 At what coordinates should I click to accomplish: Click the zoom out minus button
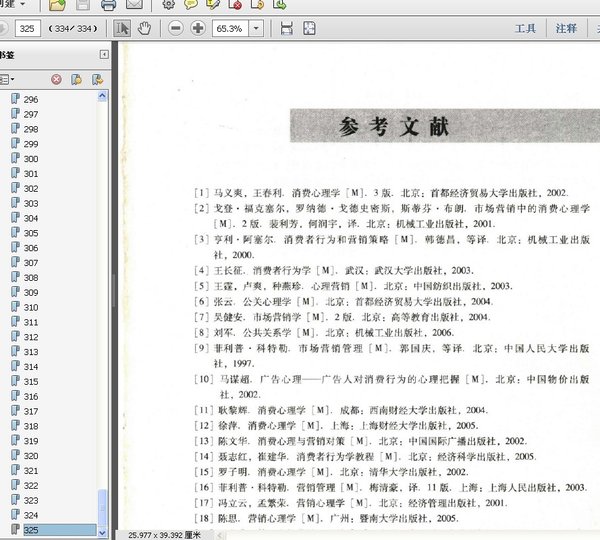pos(176,29)
